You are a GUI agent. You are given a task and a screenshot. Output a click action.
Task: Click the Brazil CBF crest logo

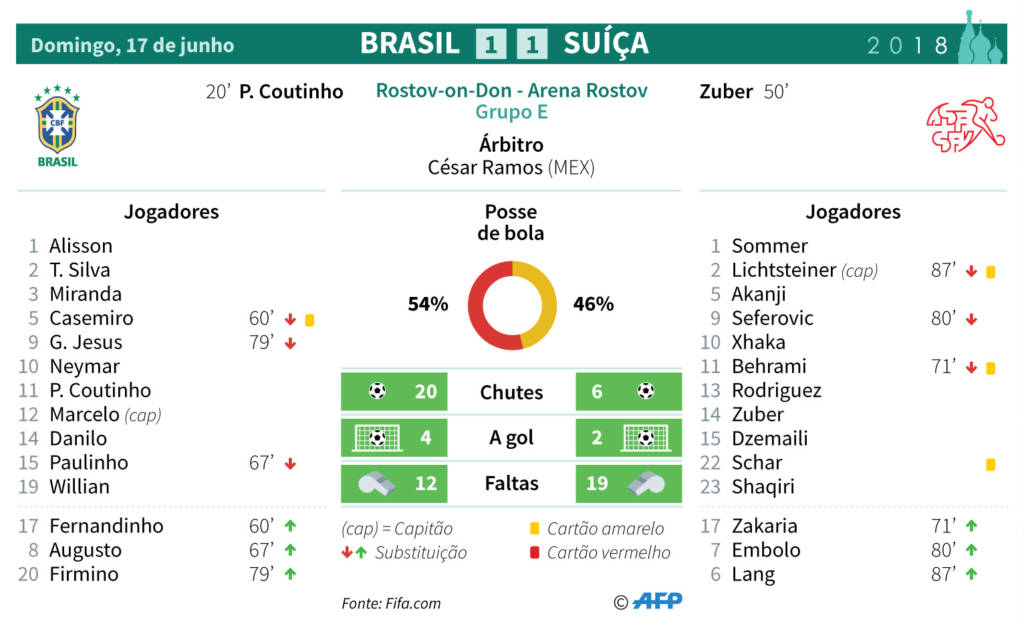[x=57, y=125]
